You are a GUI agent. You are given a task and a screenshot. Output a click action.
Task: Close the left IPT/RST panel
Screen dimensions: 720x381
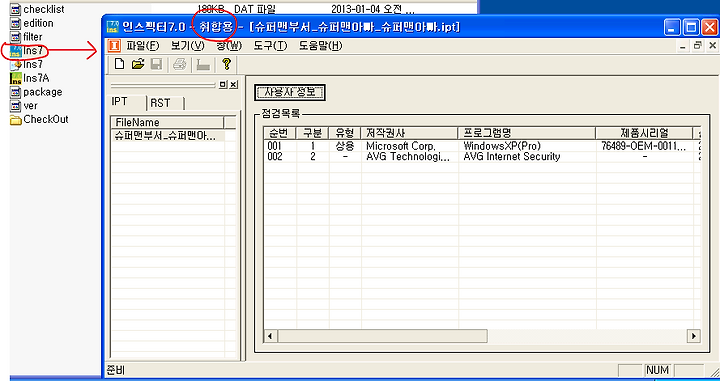click(x=234, y=84)
